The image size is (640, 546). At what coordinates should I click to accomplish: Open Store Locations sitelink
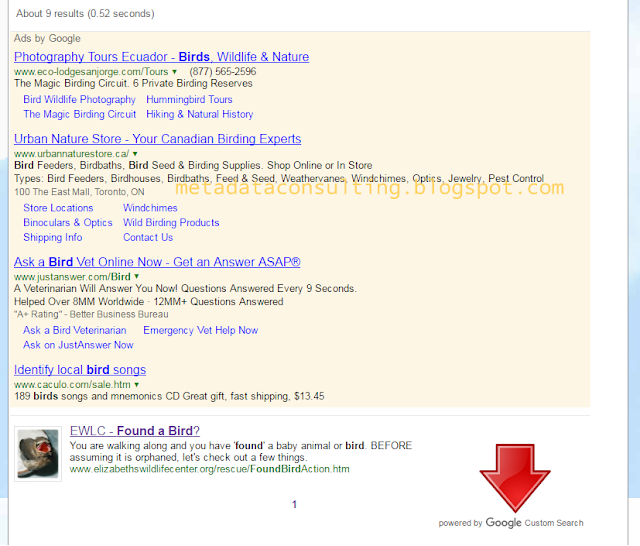coord(58,208)
